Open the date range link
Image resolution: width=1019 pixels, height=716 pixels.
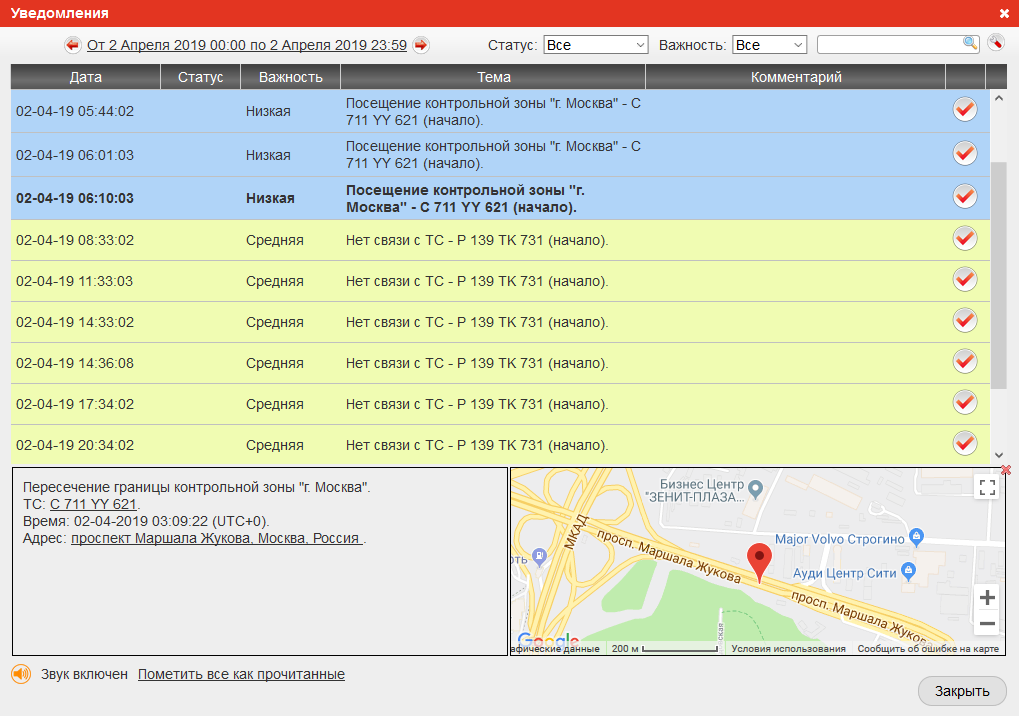coord(247,45)
